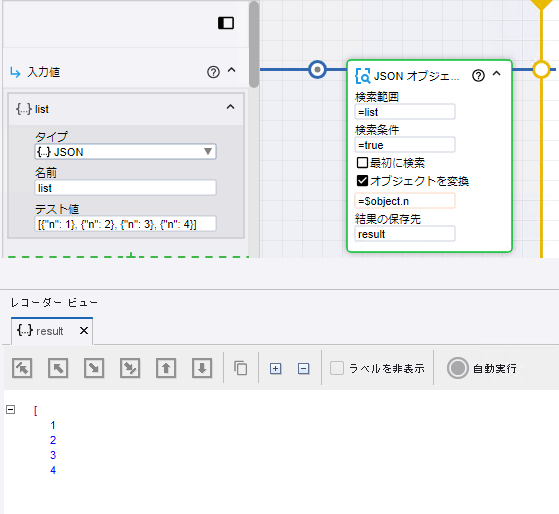Viewport: 559px width, 514px height.
Task: Select value 4 in result tree
Action: tap(53, 470)
